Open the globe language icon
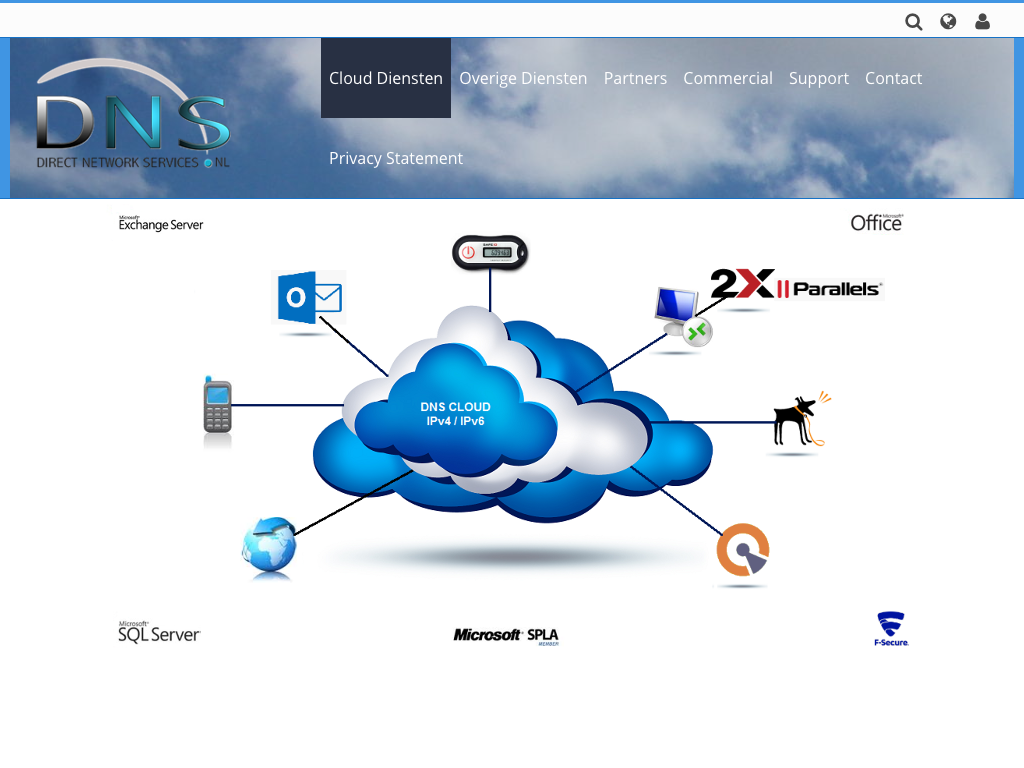The image size is (1024, 768). click(948, 22)
